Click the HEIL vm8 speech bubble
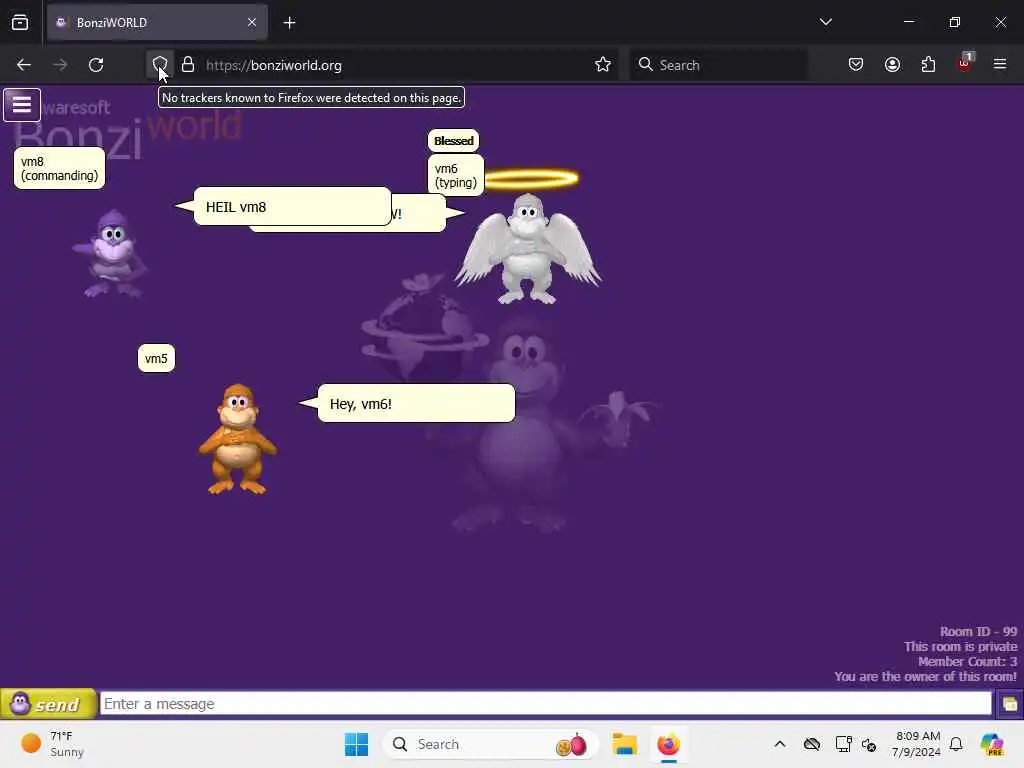The height and width of the screenshot is (768, 1024). coord(293,206)
